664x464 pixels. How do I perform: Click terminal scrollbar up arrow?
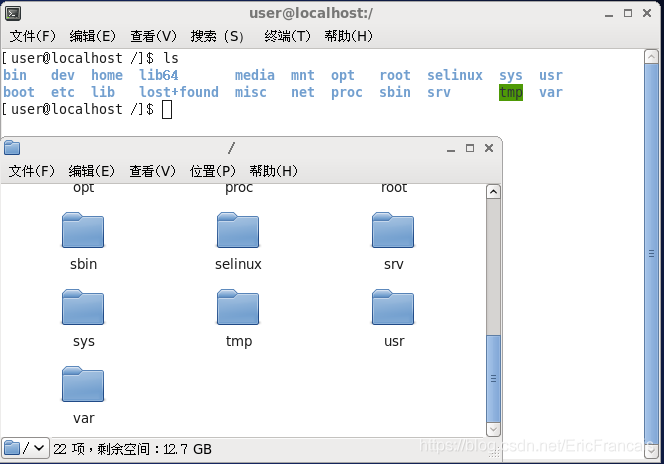[x=651, y=56]
